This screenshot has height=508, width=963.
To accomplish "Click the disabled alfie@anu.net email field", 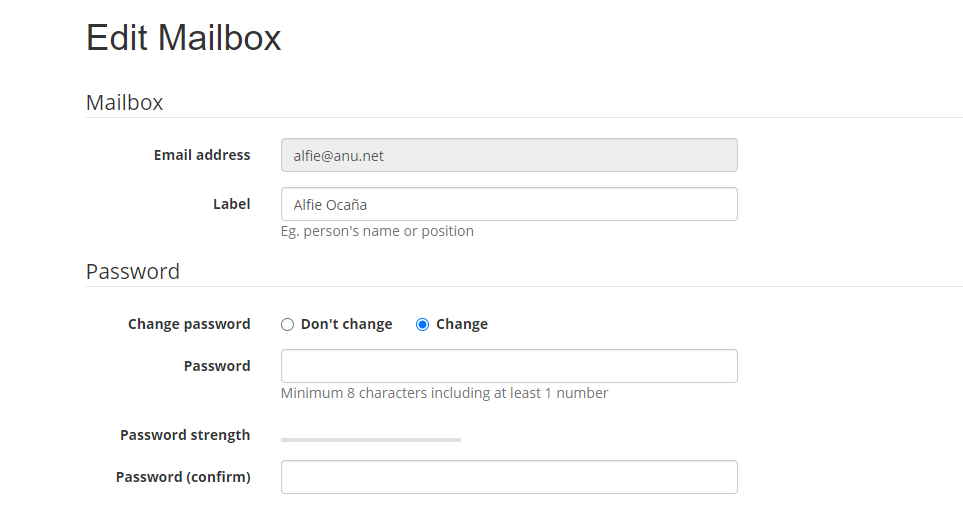I will (x=509, y=155).
